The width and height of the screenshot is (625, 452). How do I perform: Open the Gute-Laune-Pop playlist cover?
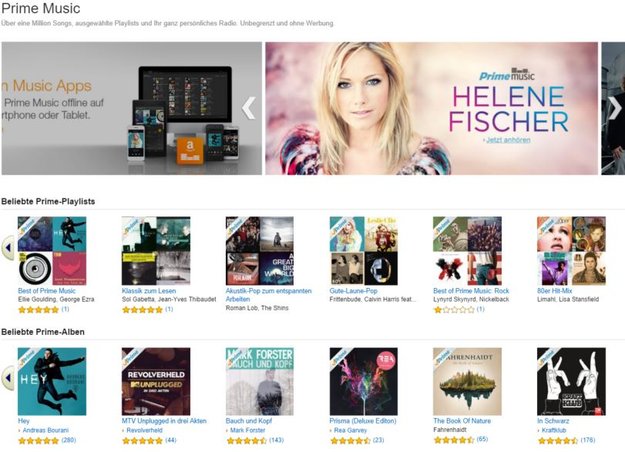point(364,251)
